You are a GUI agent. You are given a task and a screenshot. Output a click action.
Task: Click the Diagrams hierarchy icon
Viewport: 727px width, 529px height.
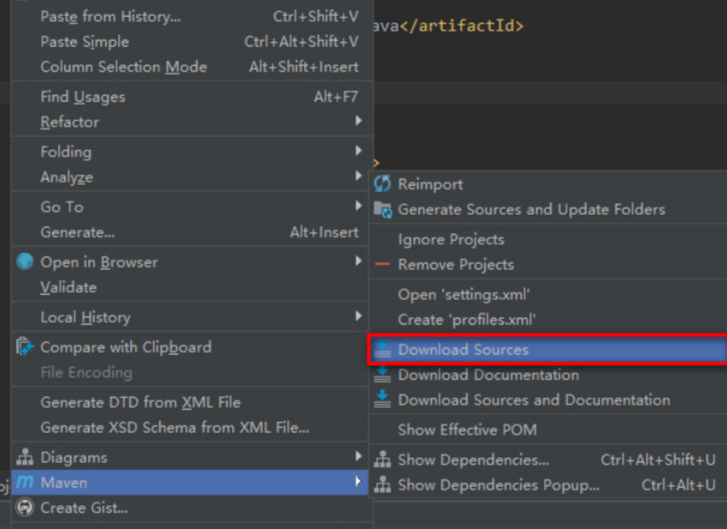tap(25, 457)
